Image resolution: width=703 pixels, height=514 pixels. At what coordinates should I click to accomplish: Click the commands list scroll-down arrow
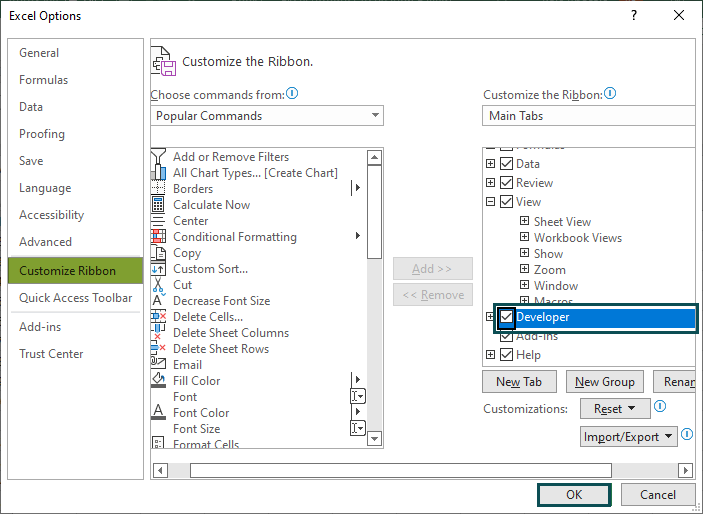click(374, 438)
